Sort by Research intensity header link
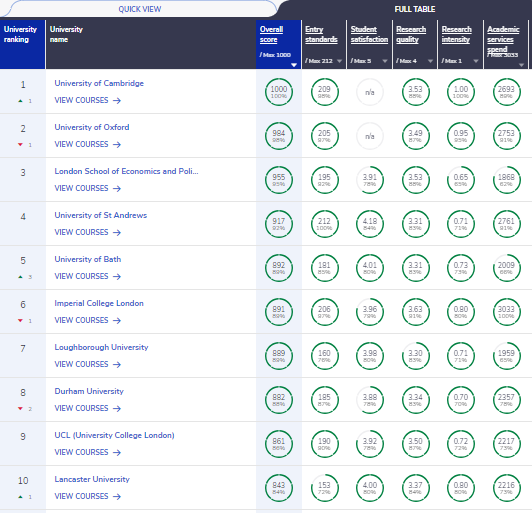Viewport: 532px width, 513px height. 456,34
